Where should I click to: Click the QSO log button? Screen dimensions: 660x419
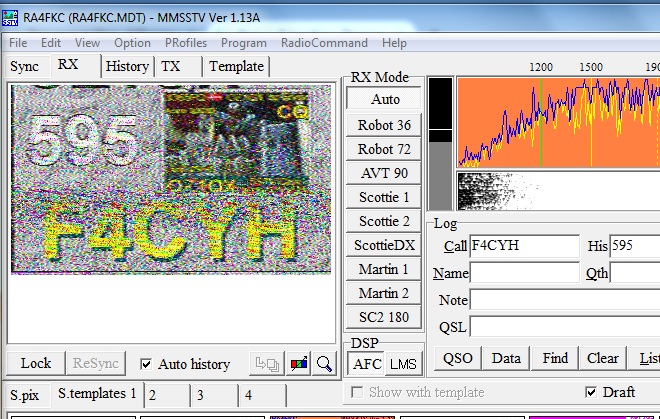point(458,358)
